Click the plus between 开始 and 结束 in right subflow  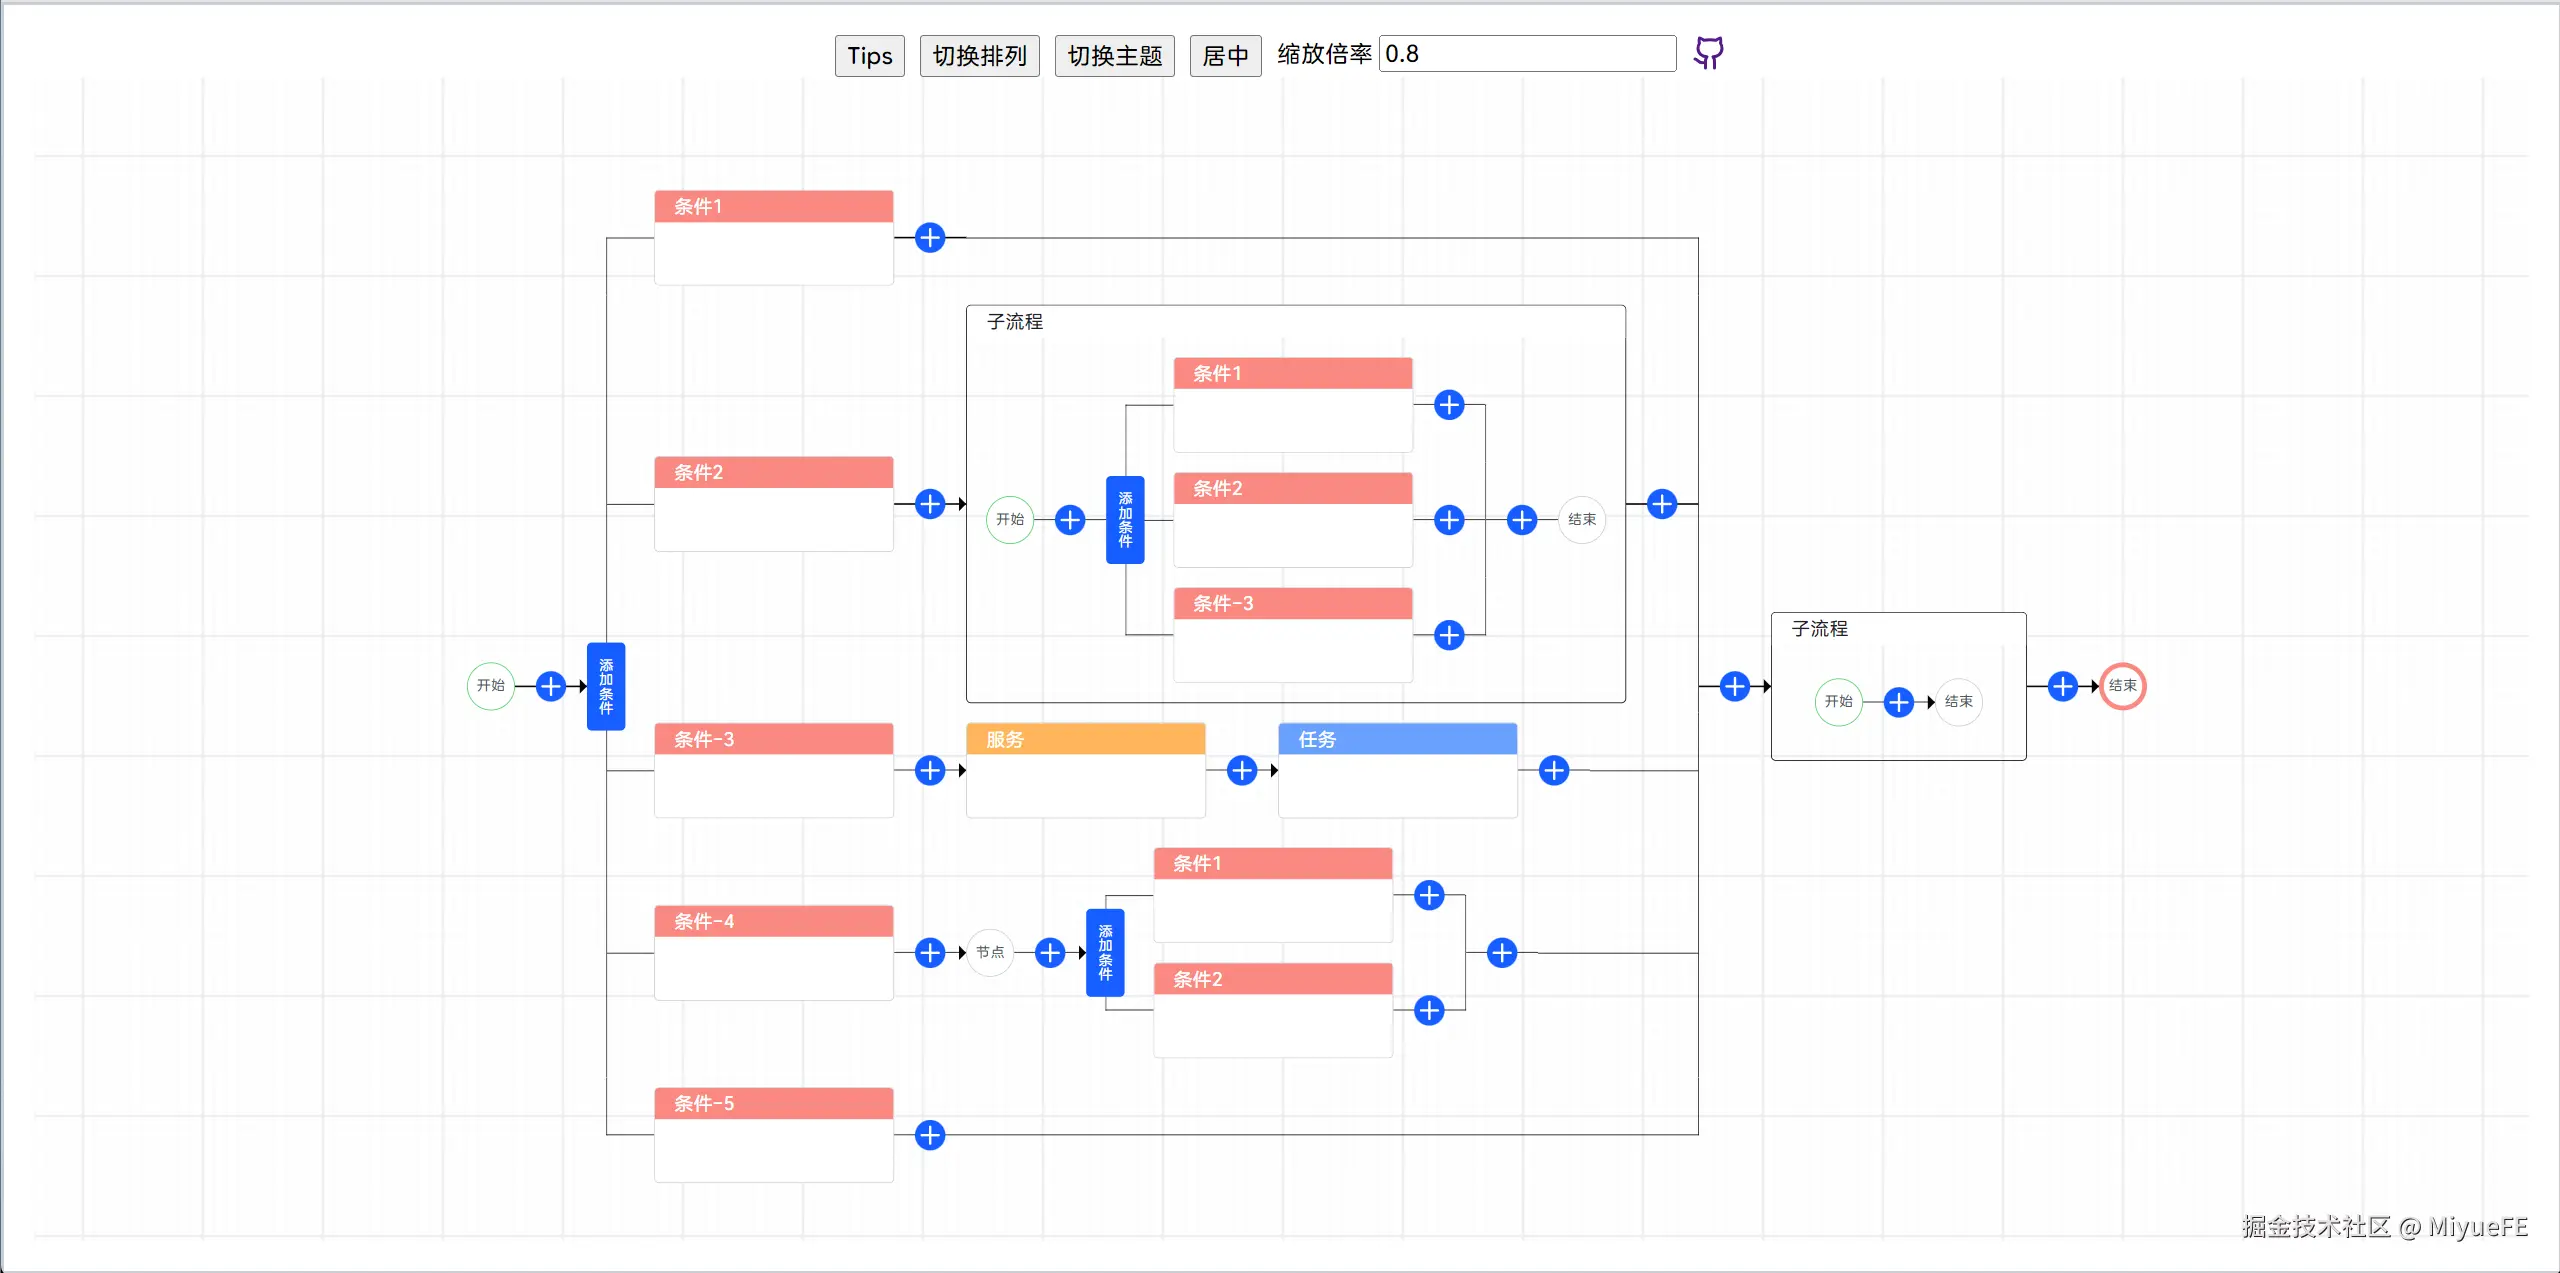1899,702
